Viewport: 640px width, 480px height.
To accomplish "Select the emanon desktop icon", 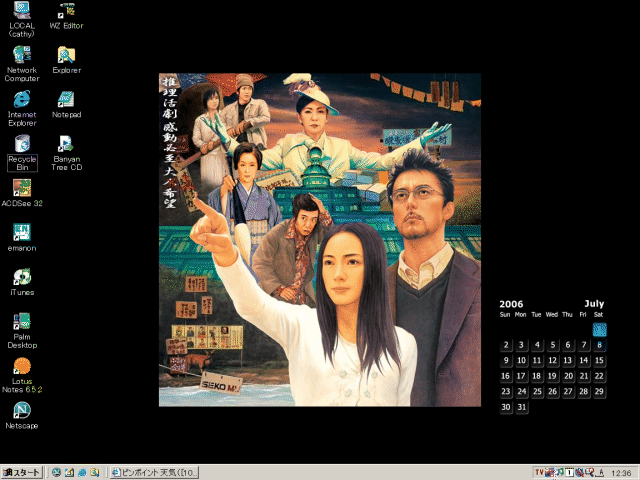I will (22, 233).
